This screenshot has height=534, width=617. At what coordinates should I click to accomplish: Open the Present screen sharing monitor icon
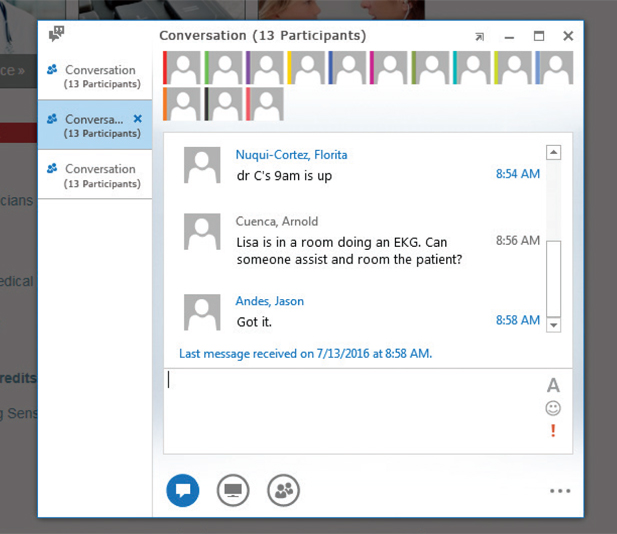pyautogui.click(x=233, y=491)
